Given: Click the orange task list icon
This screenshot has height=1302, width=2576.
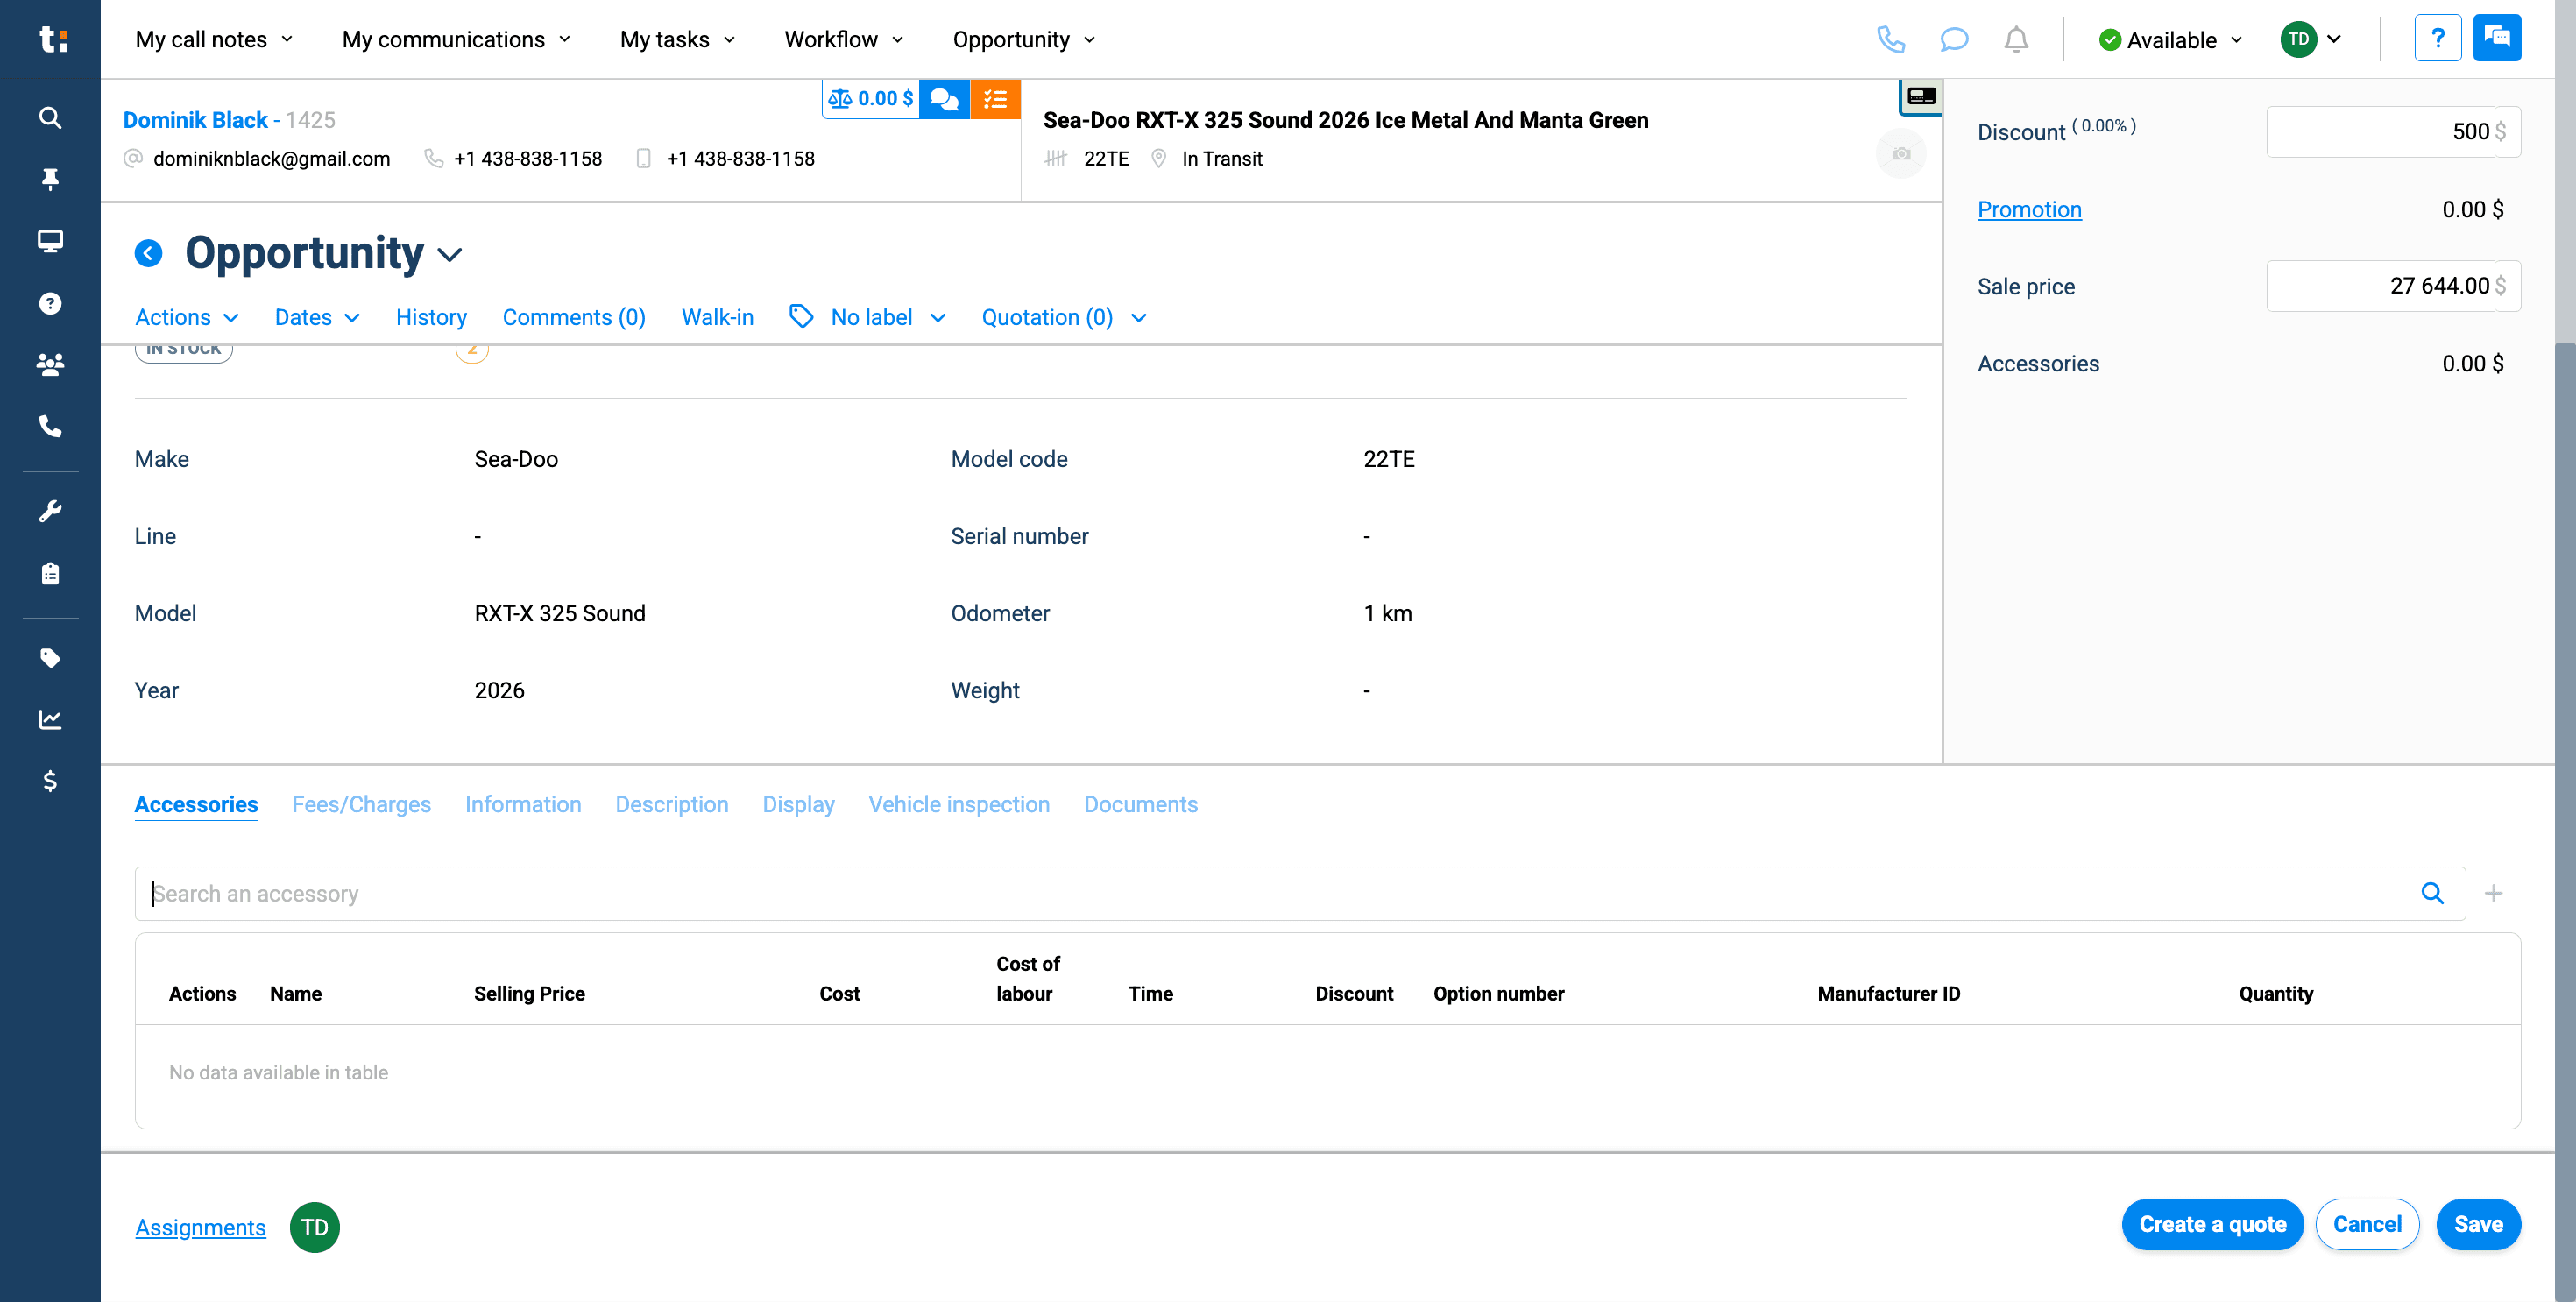Looking at the screenshot, I should [x=995, y=99].
